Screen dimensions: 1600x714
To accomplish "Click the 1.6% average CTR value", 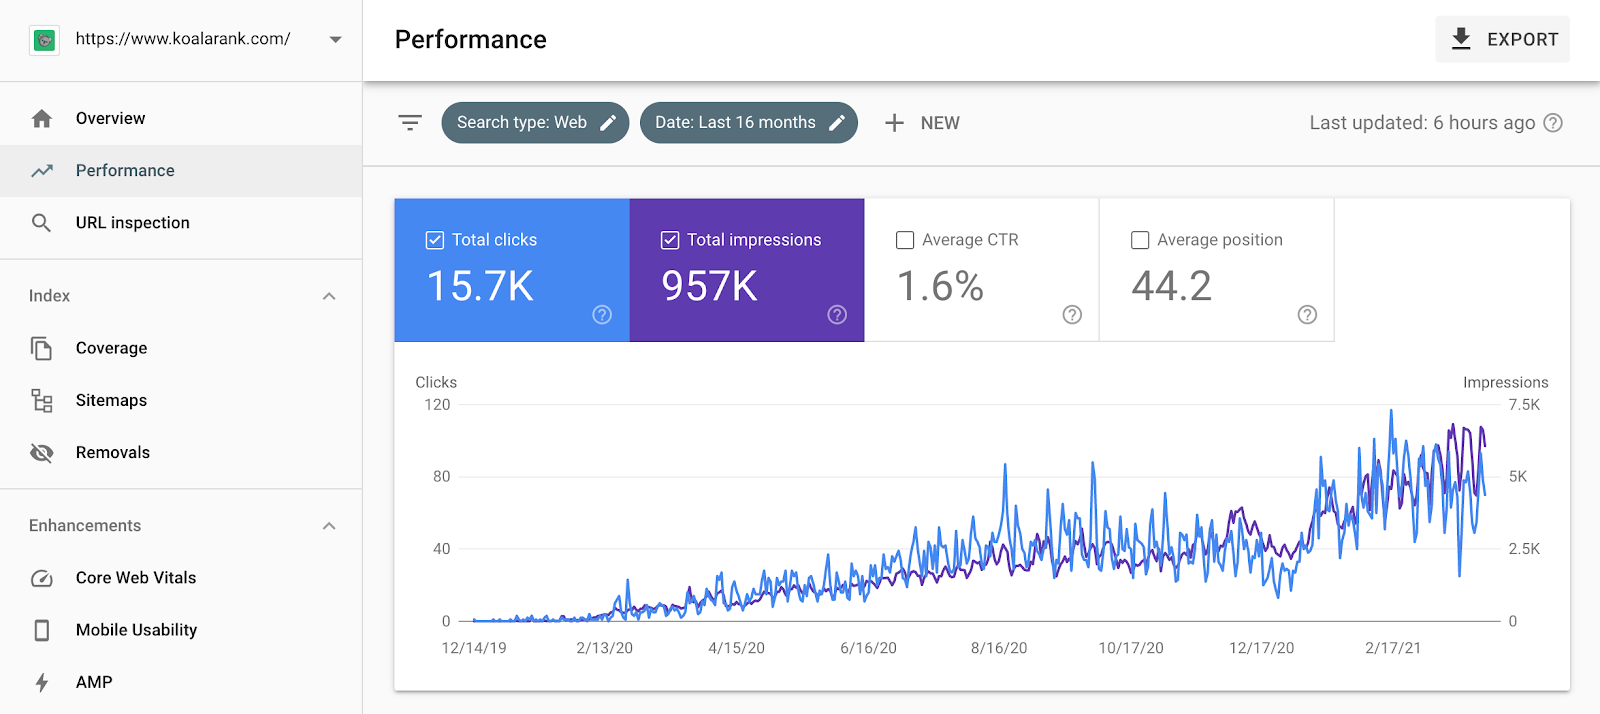I will [940, 287].
